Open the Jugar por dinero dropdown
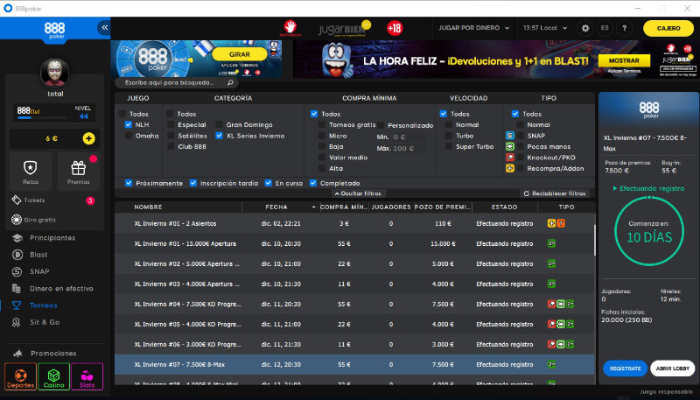The image size is (700, 400). click(x=474, y=28)
